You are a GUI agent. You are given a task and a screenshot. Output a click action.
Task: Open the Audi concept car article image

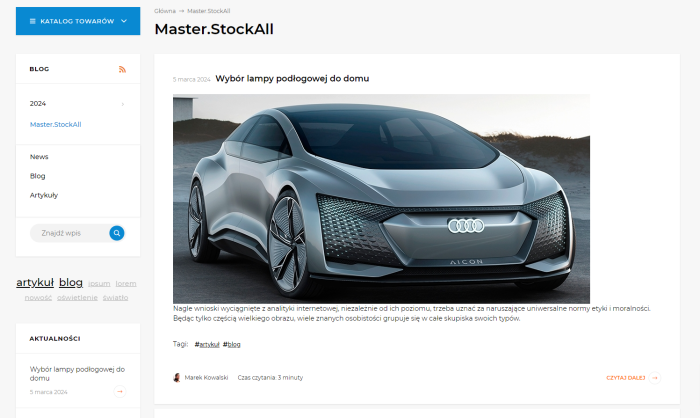381,198
